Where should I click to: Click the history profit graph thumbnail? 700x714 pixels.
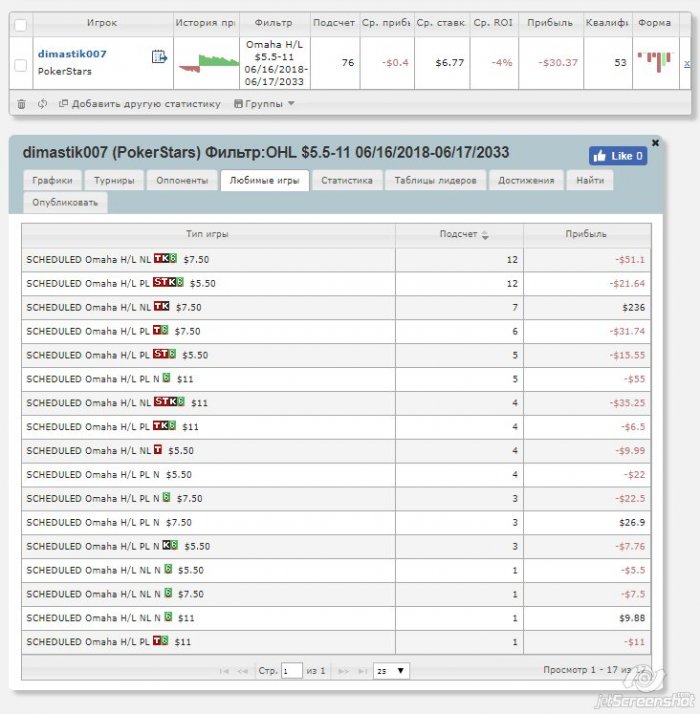(205, 62)
